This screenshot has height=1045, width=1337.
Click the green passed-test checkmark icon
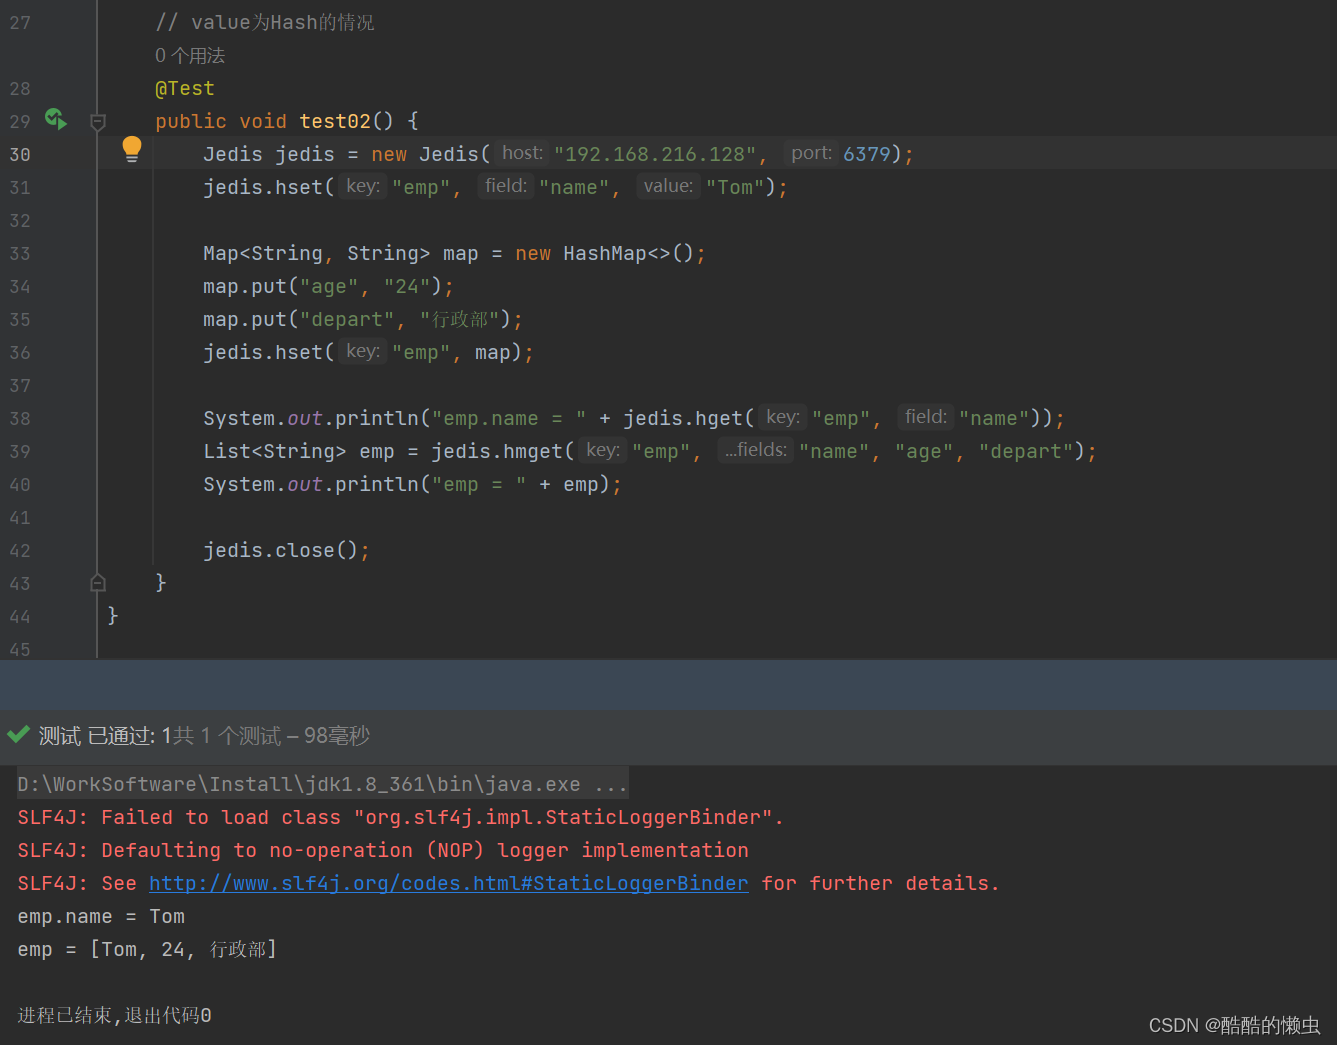click(x=18, y=735)
